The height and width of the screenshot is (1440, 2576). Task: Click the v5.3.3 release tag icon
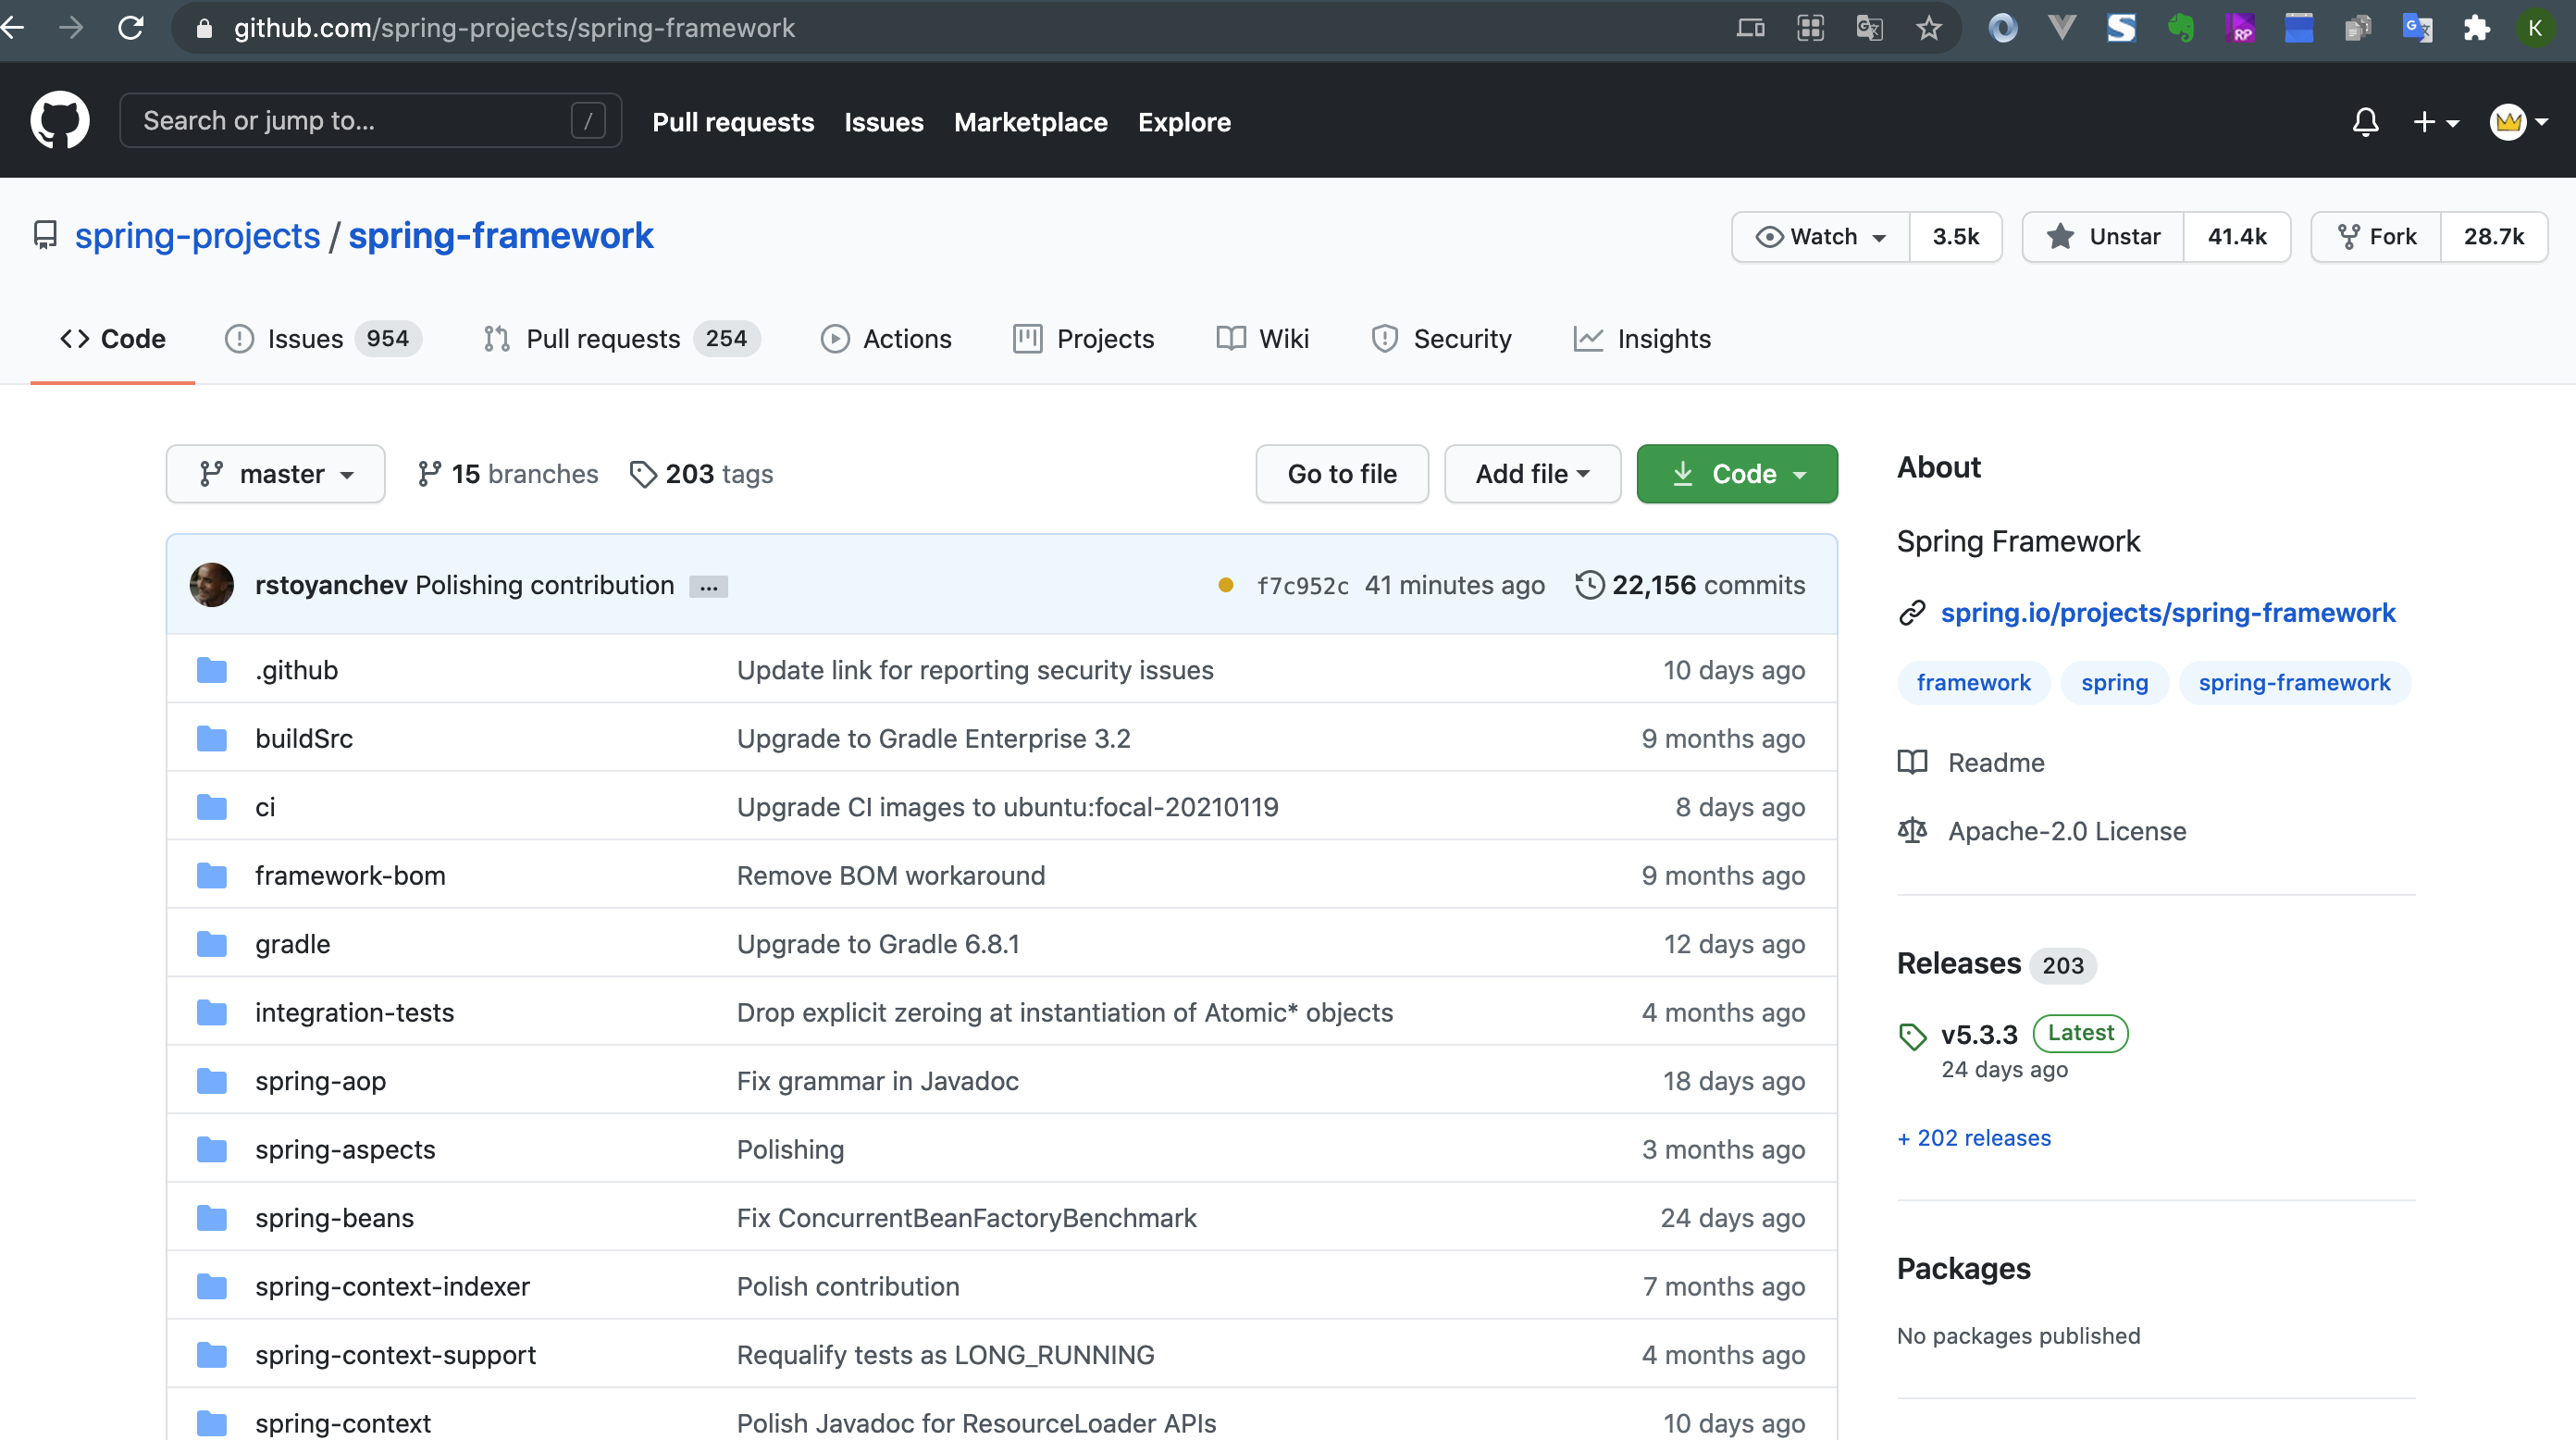(1912, 1036)
